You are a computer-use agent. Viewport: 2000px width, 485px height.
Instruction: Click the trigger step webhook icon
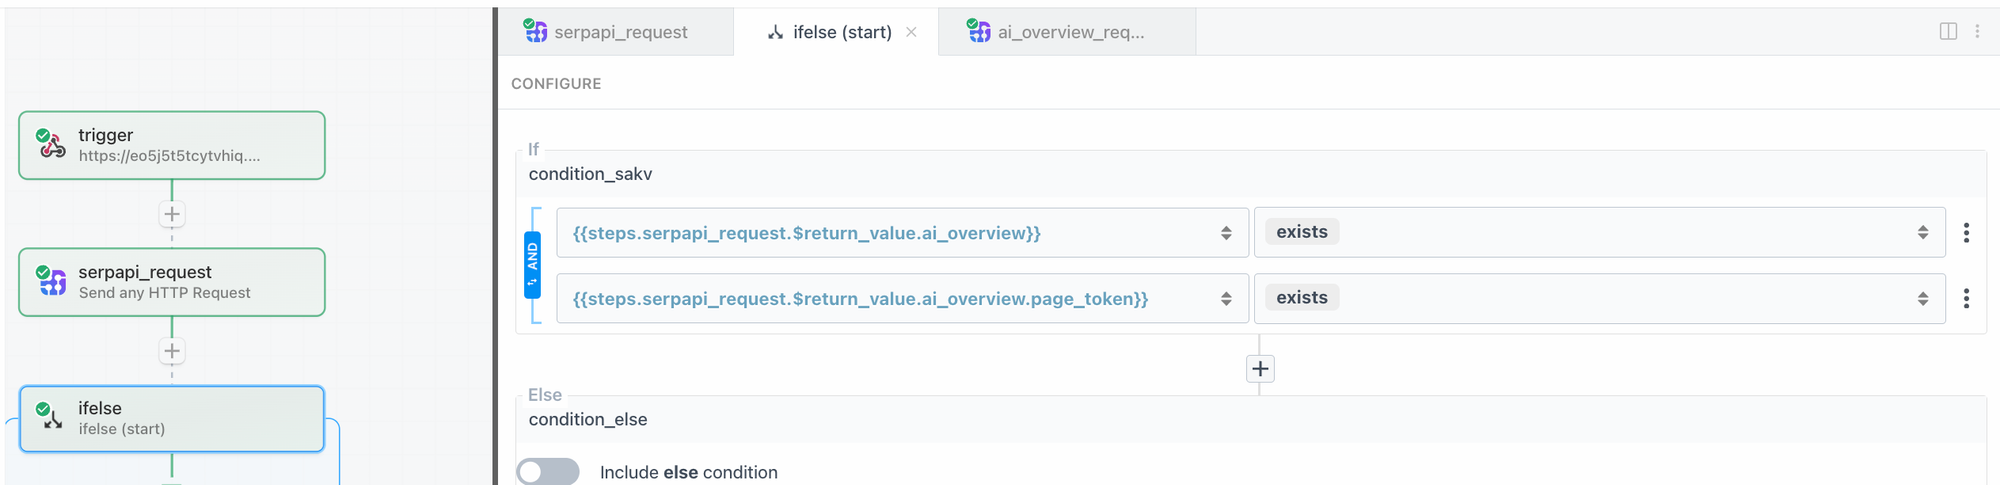(51, 145)
